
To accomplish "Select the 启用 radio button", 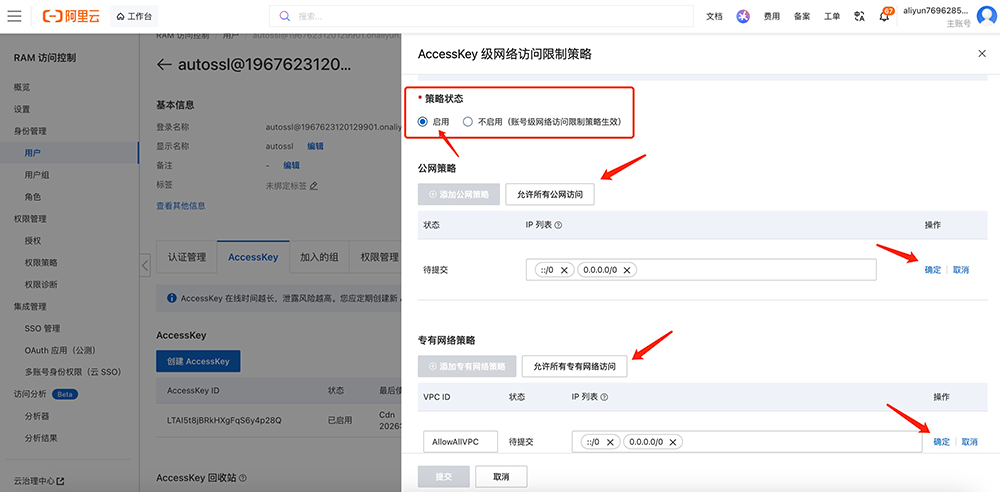I will pyautogui.click(x=423, y=121).
